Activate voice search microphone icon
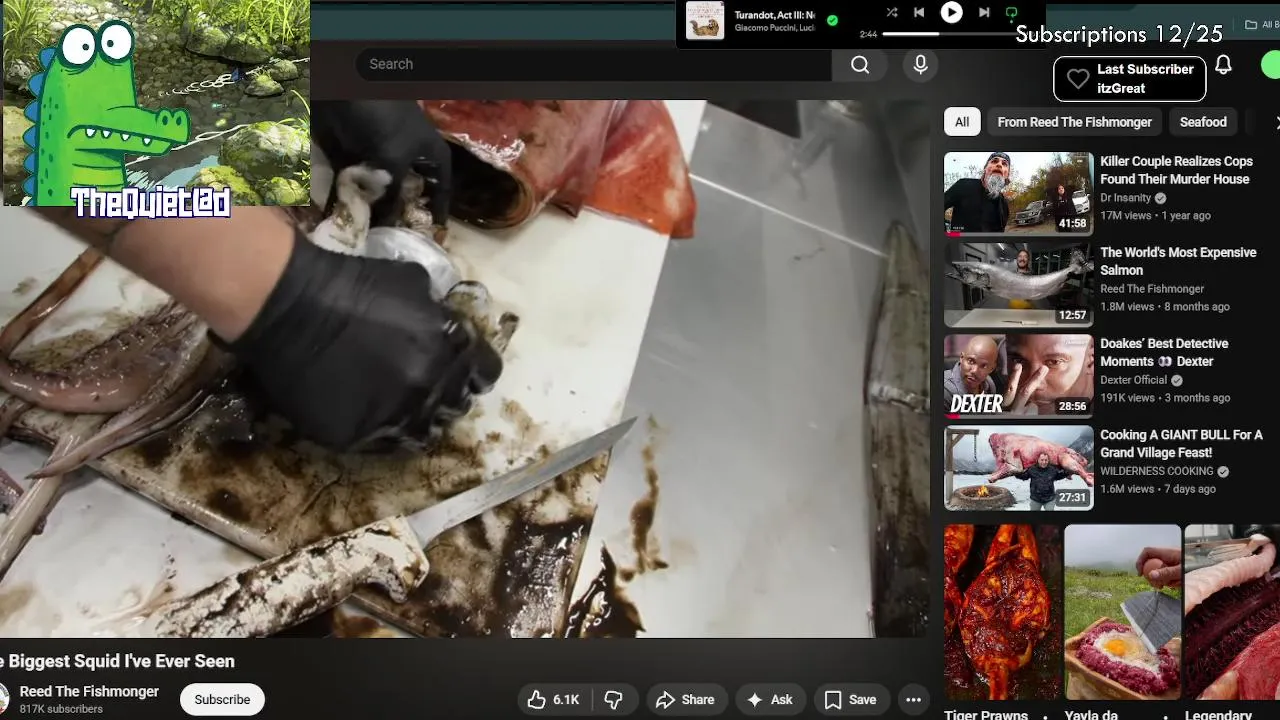1280x720 pixels. coord(920,64)
